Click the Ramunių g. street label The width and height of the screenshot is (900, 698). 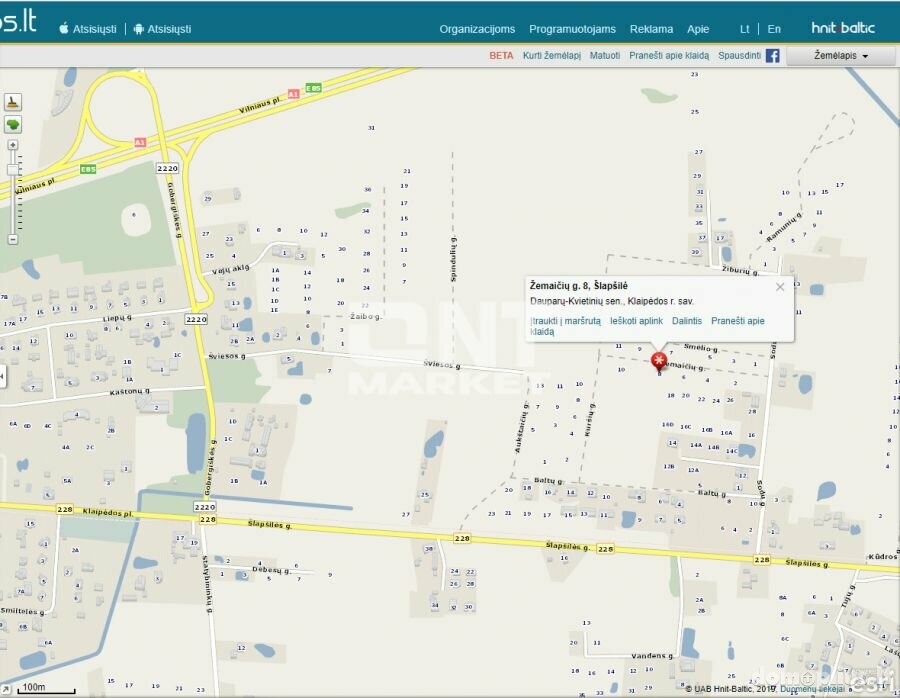pos(784,227)
